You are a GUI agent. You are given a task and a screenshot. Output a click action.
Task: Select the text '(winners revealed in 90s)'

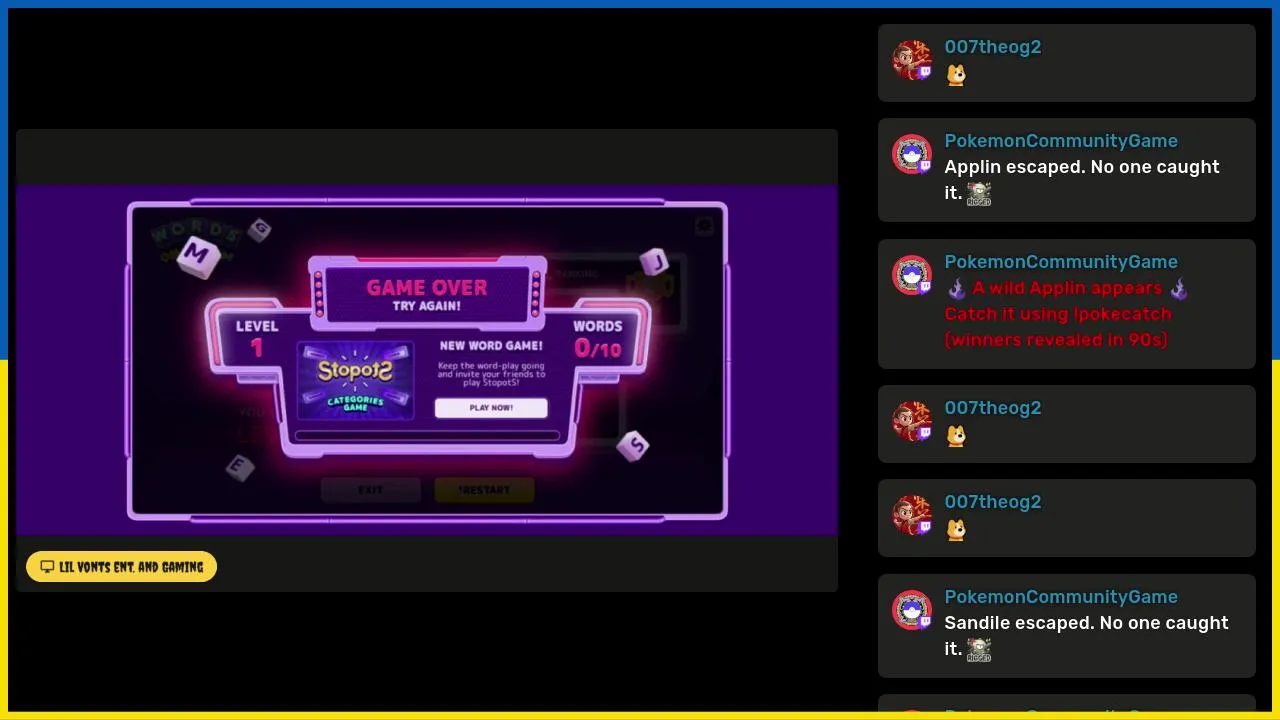point(1056,340)
